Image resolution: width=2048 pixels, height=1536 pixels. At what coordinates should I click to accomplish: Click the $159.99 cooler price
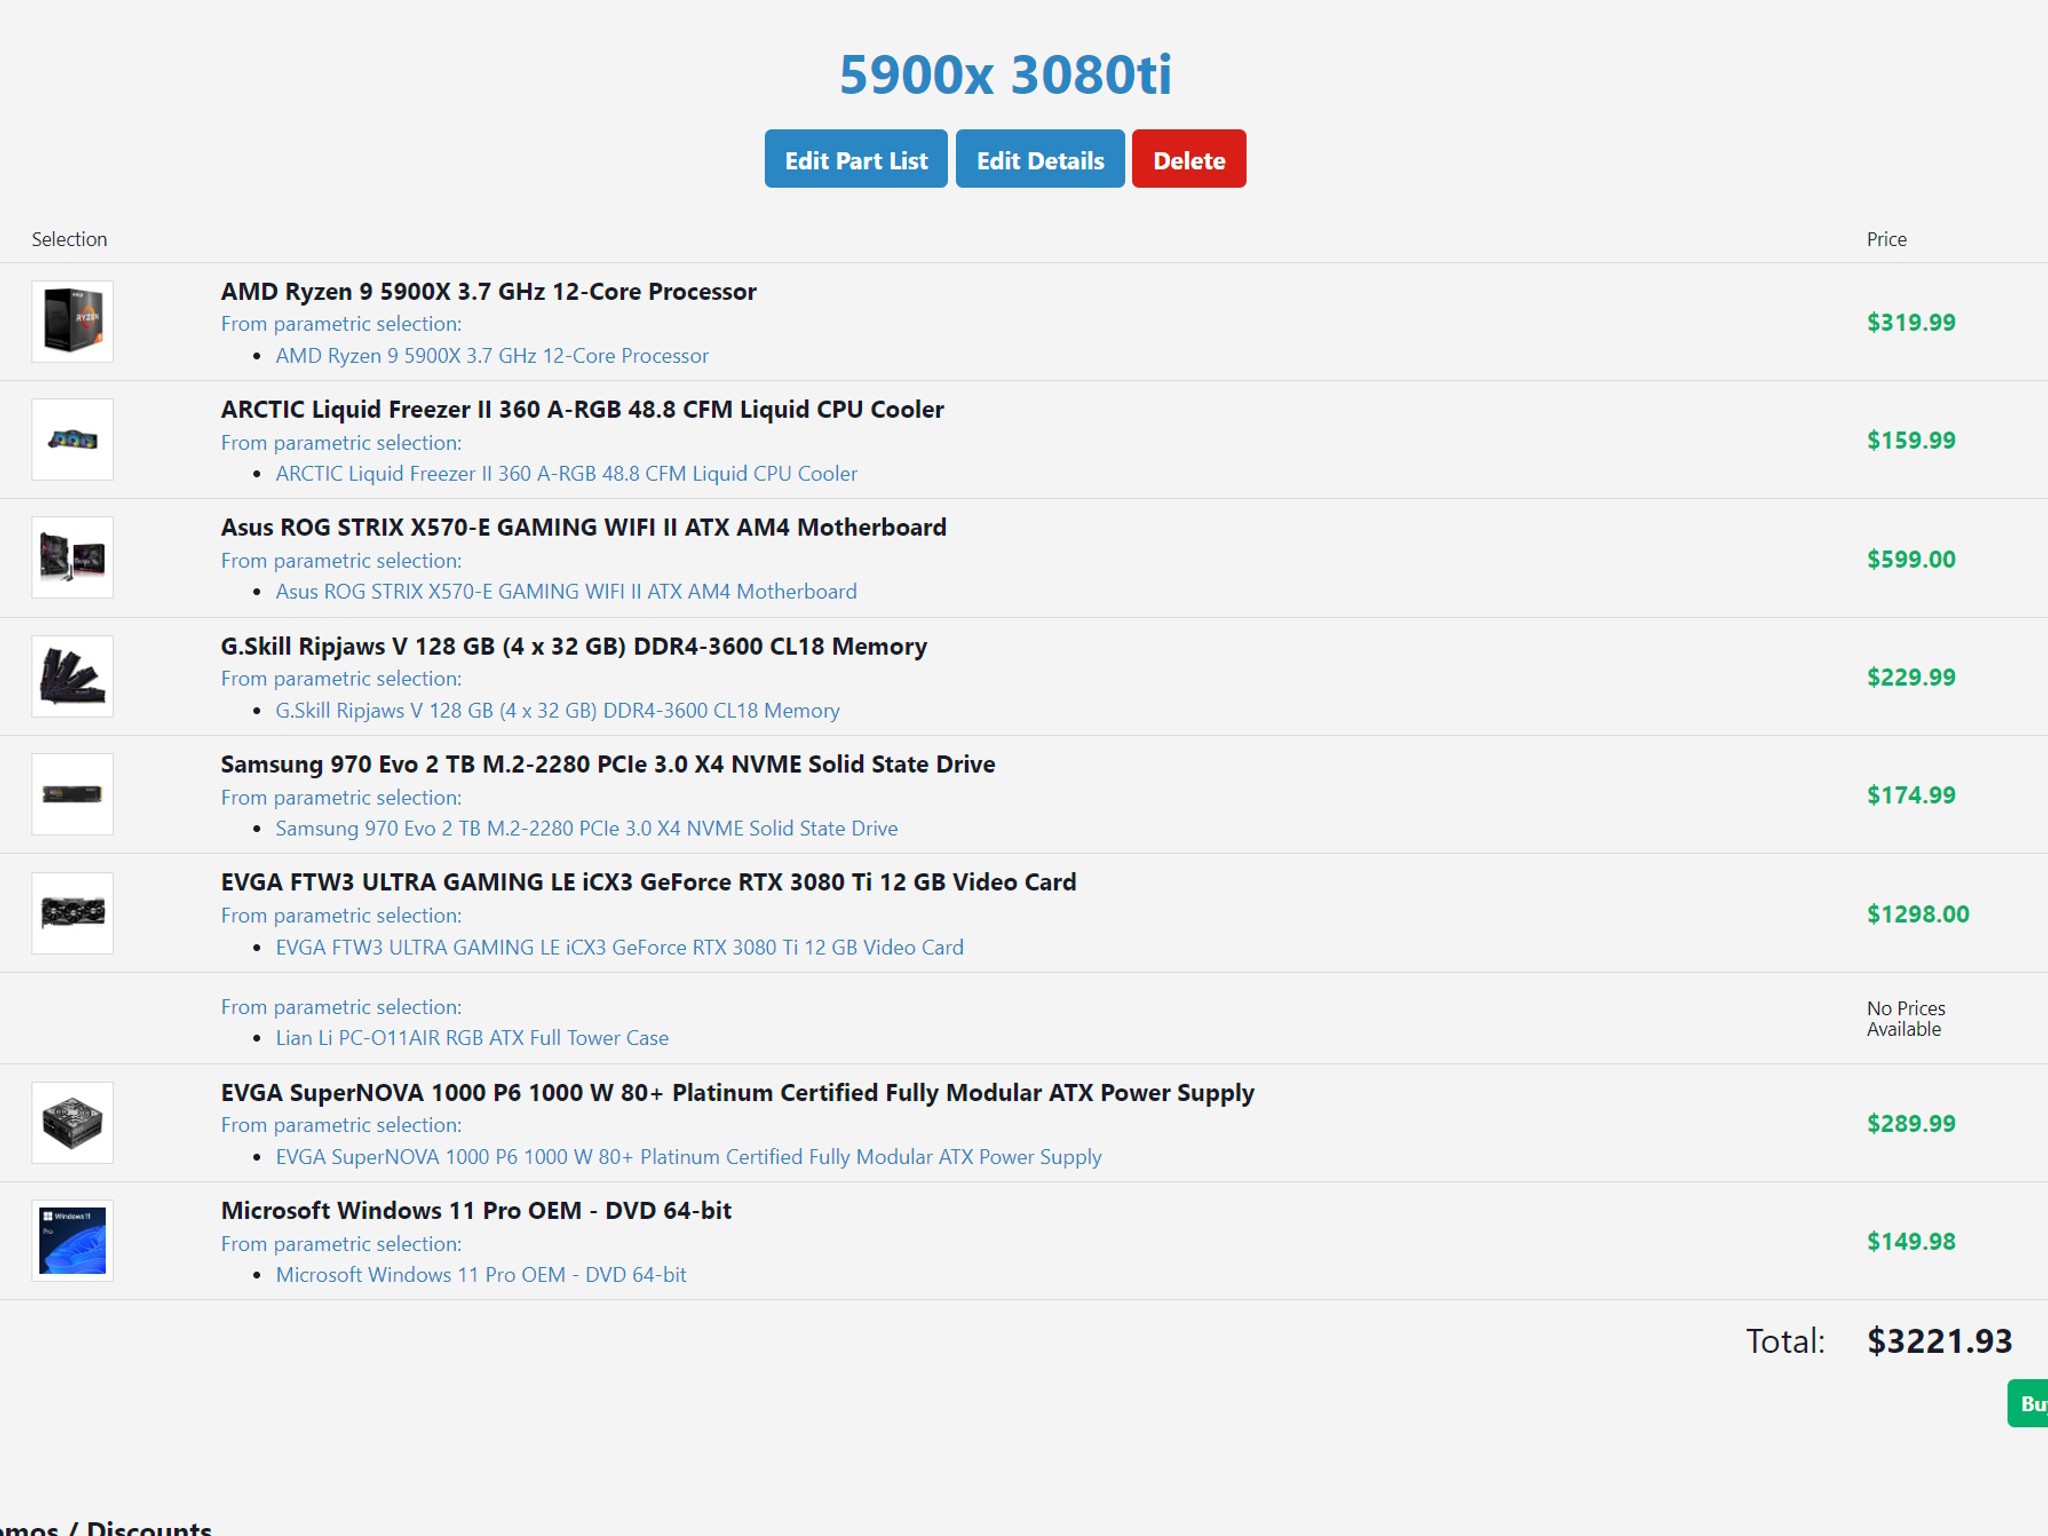(x=1911, y=440)
